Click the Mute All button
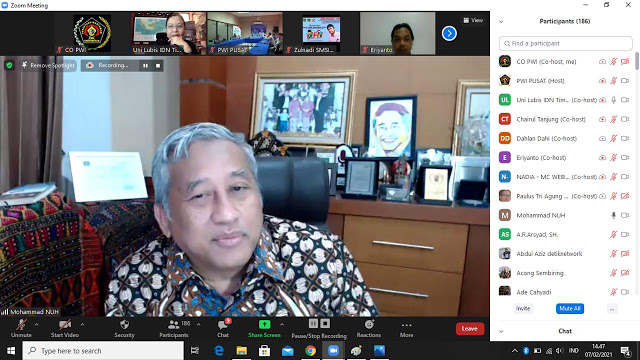This screenshot has height=360, width=640. [x=570, y=309]
